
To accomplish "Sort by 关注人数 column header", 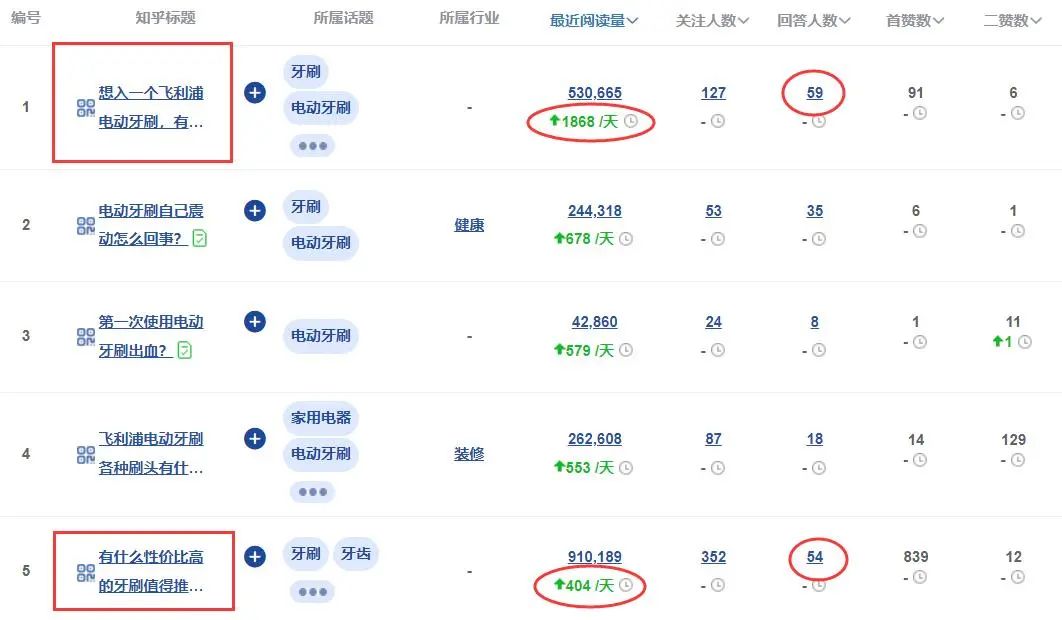I will [x=712, y=20].
